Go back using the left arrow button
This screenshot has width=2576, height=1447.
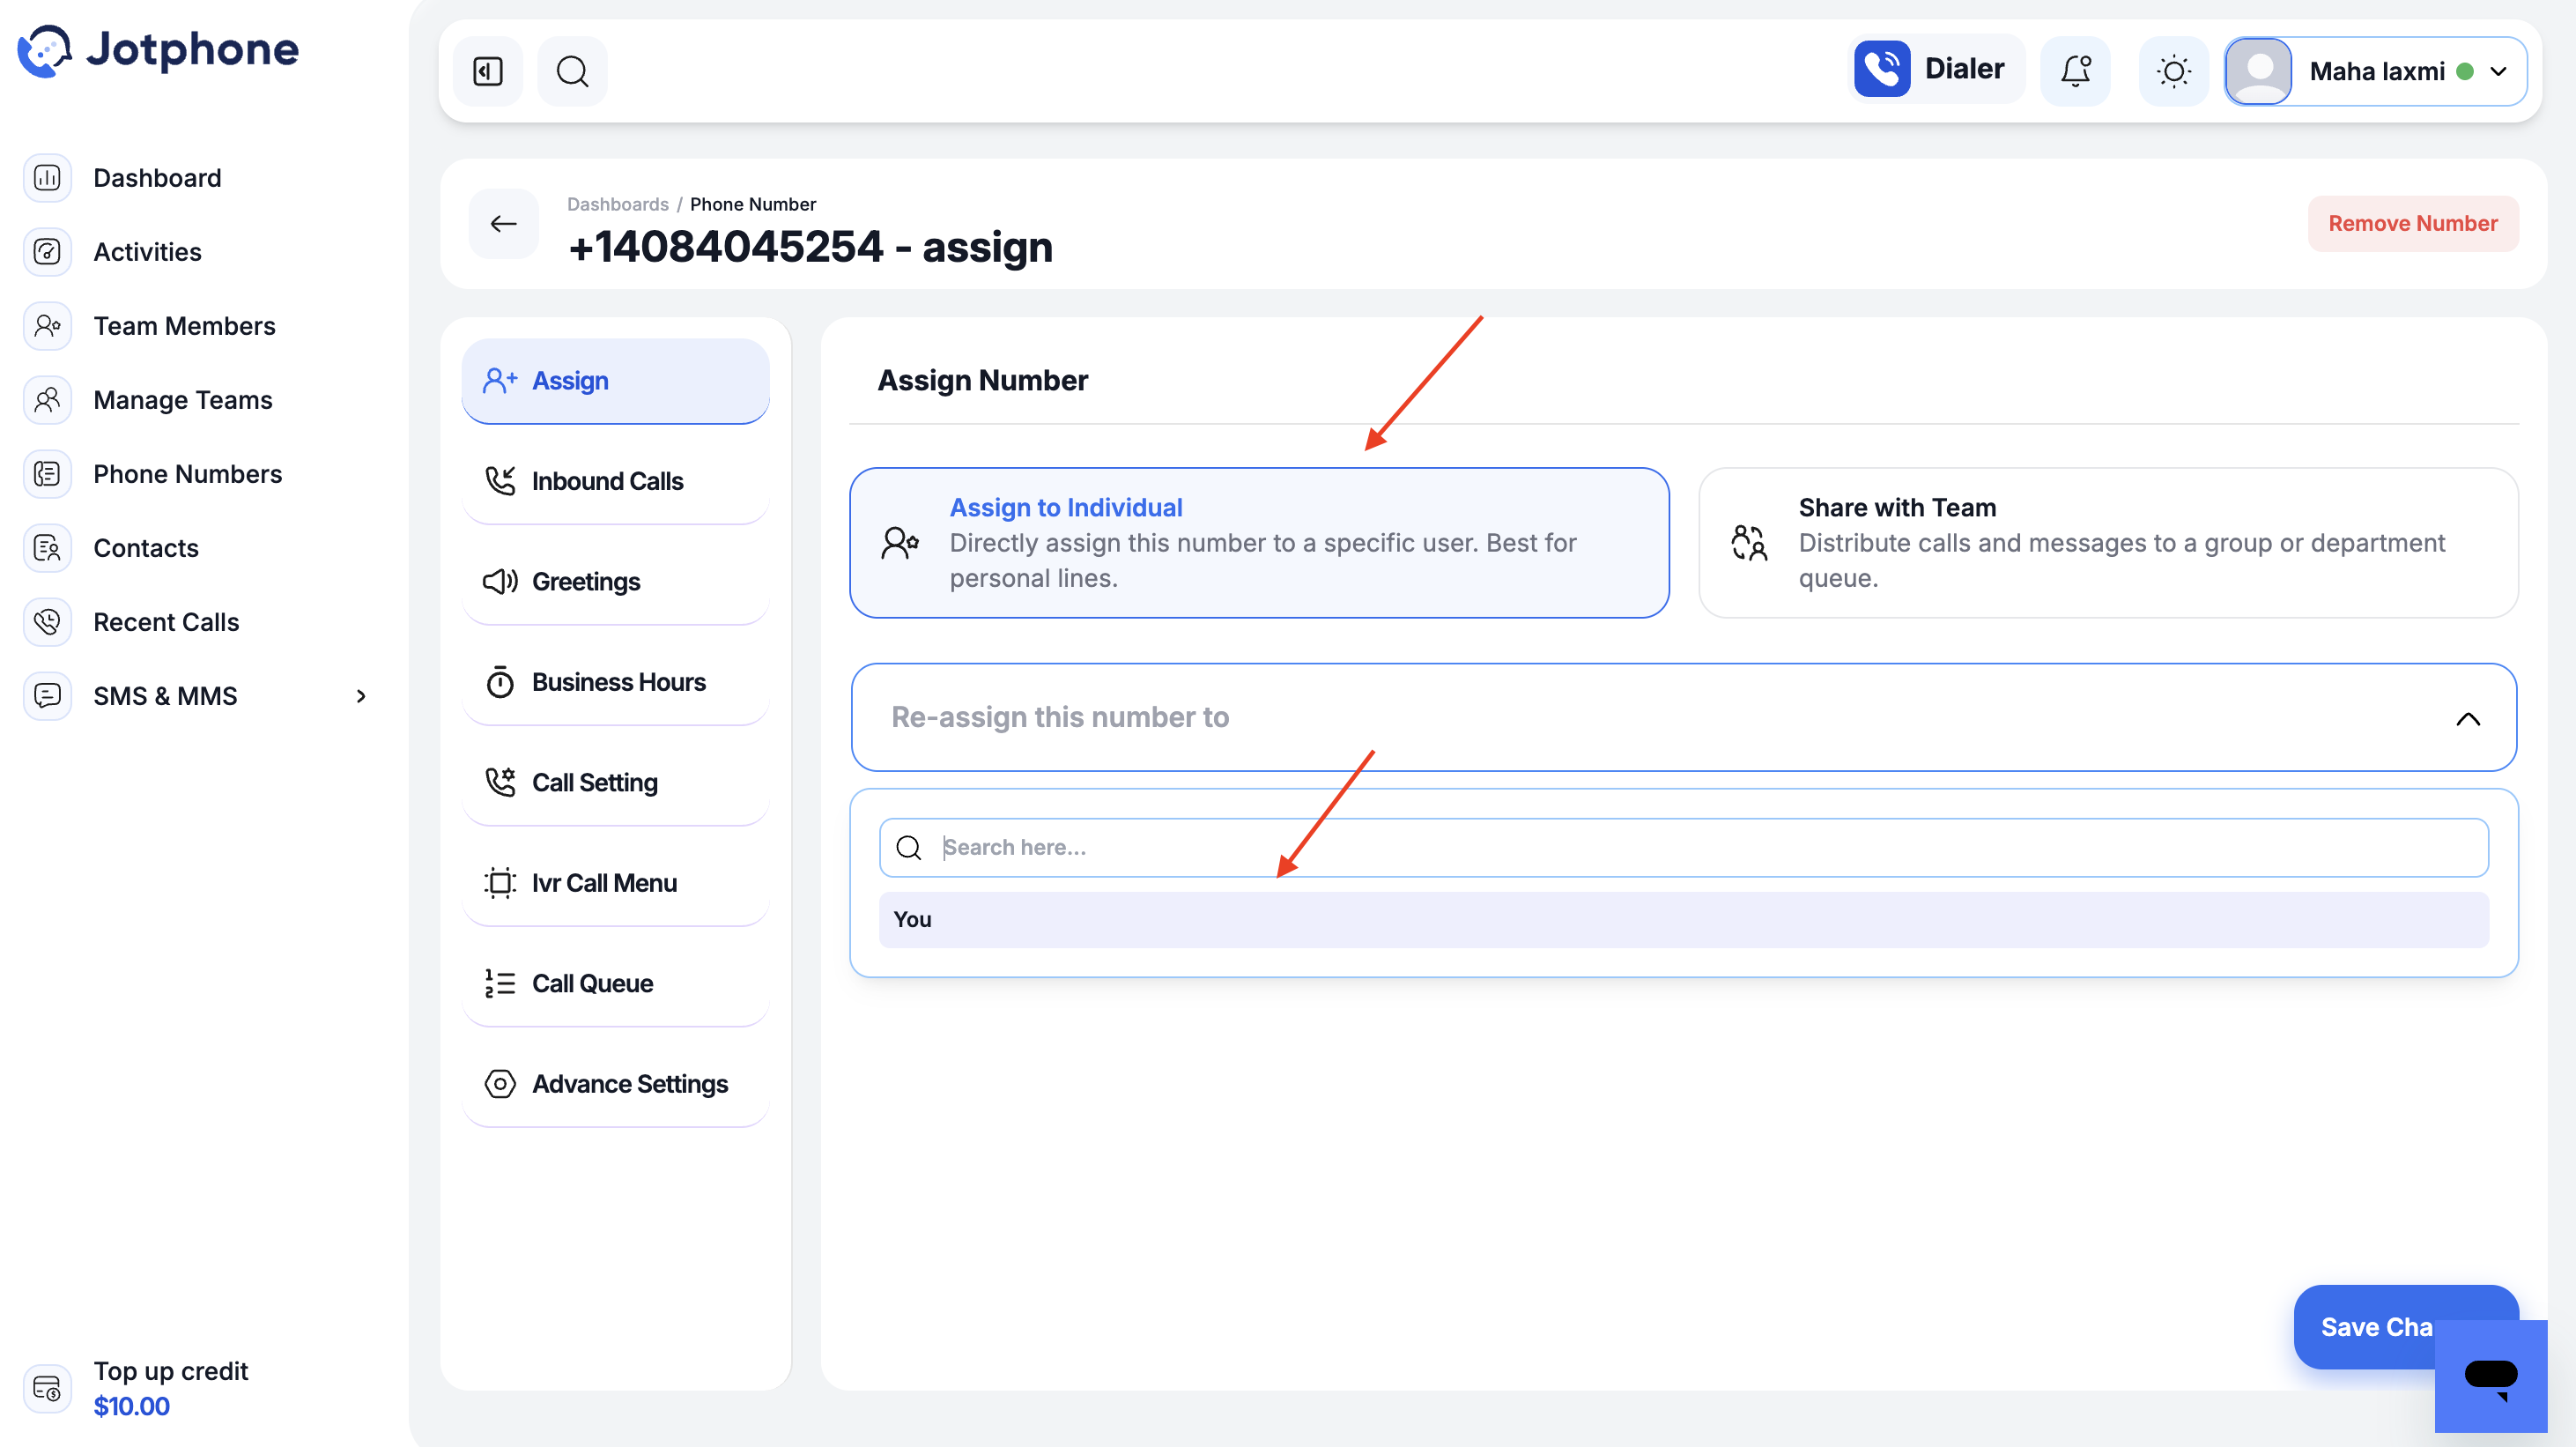pyautogui.click(x=504, y=224)
